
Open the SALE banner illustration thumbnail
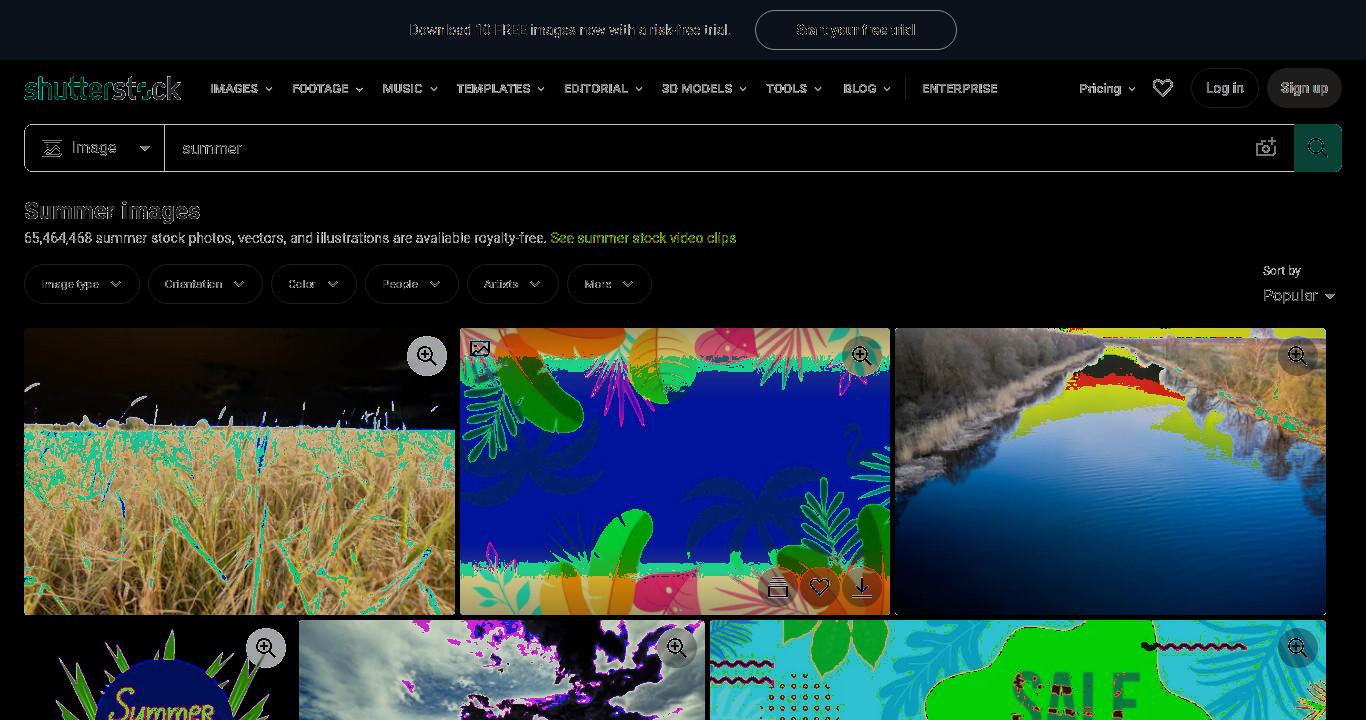click(x=1018, y=670)
